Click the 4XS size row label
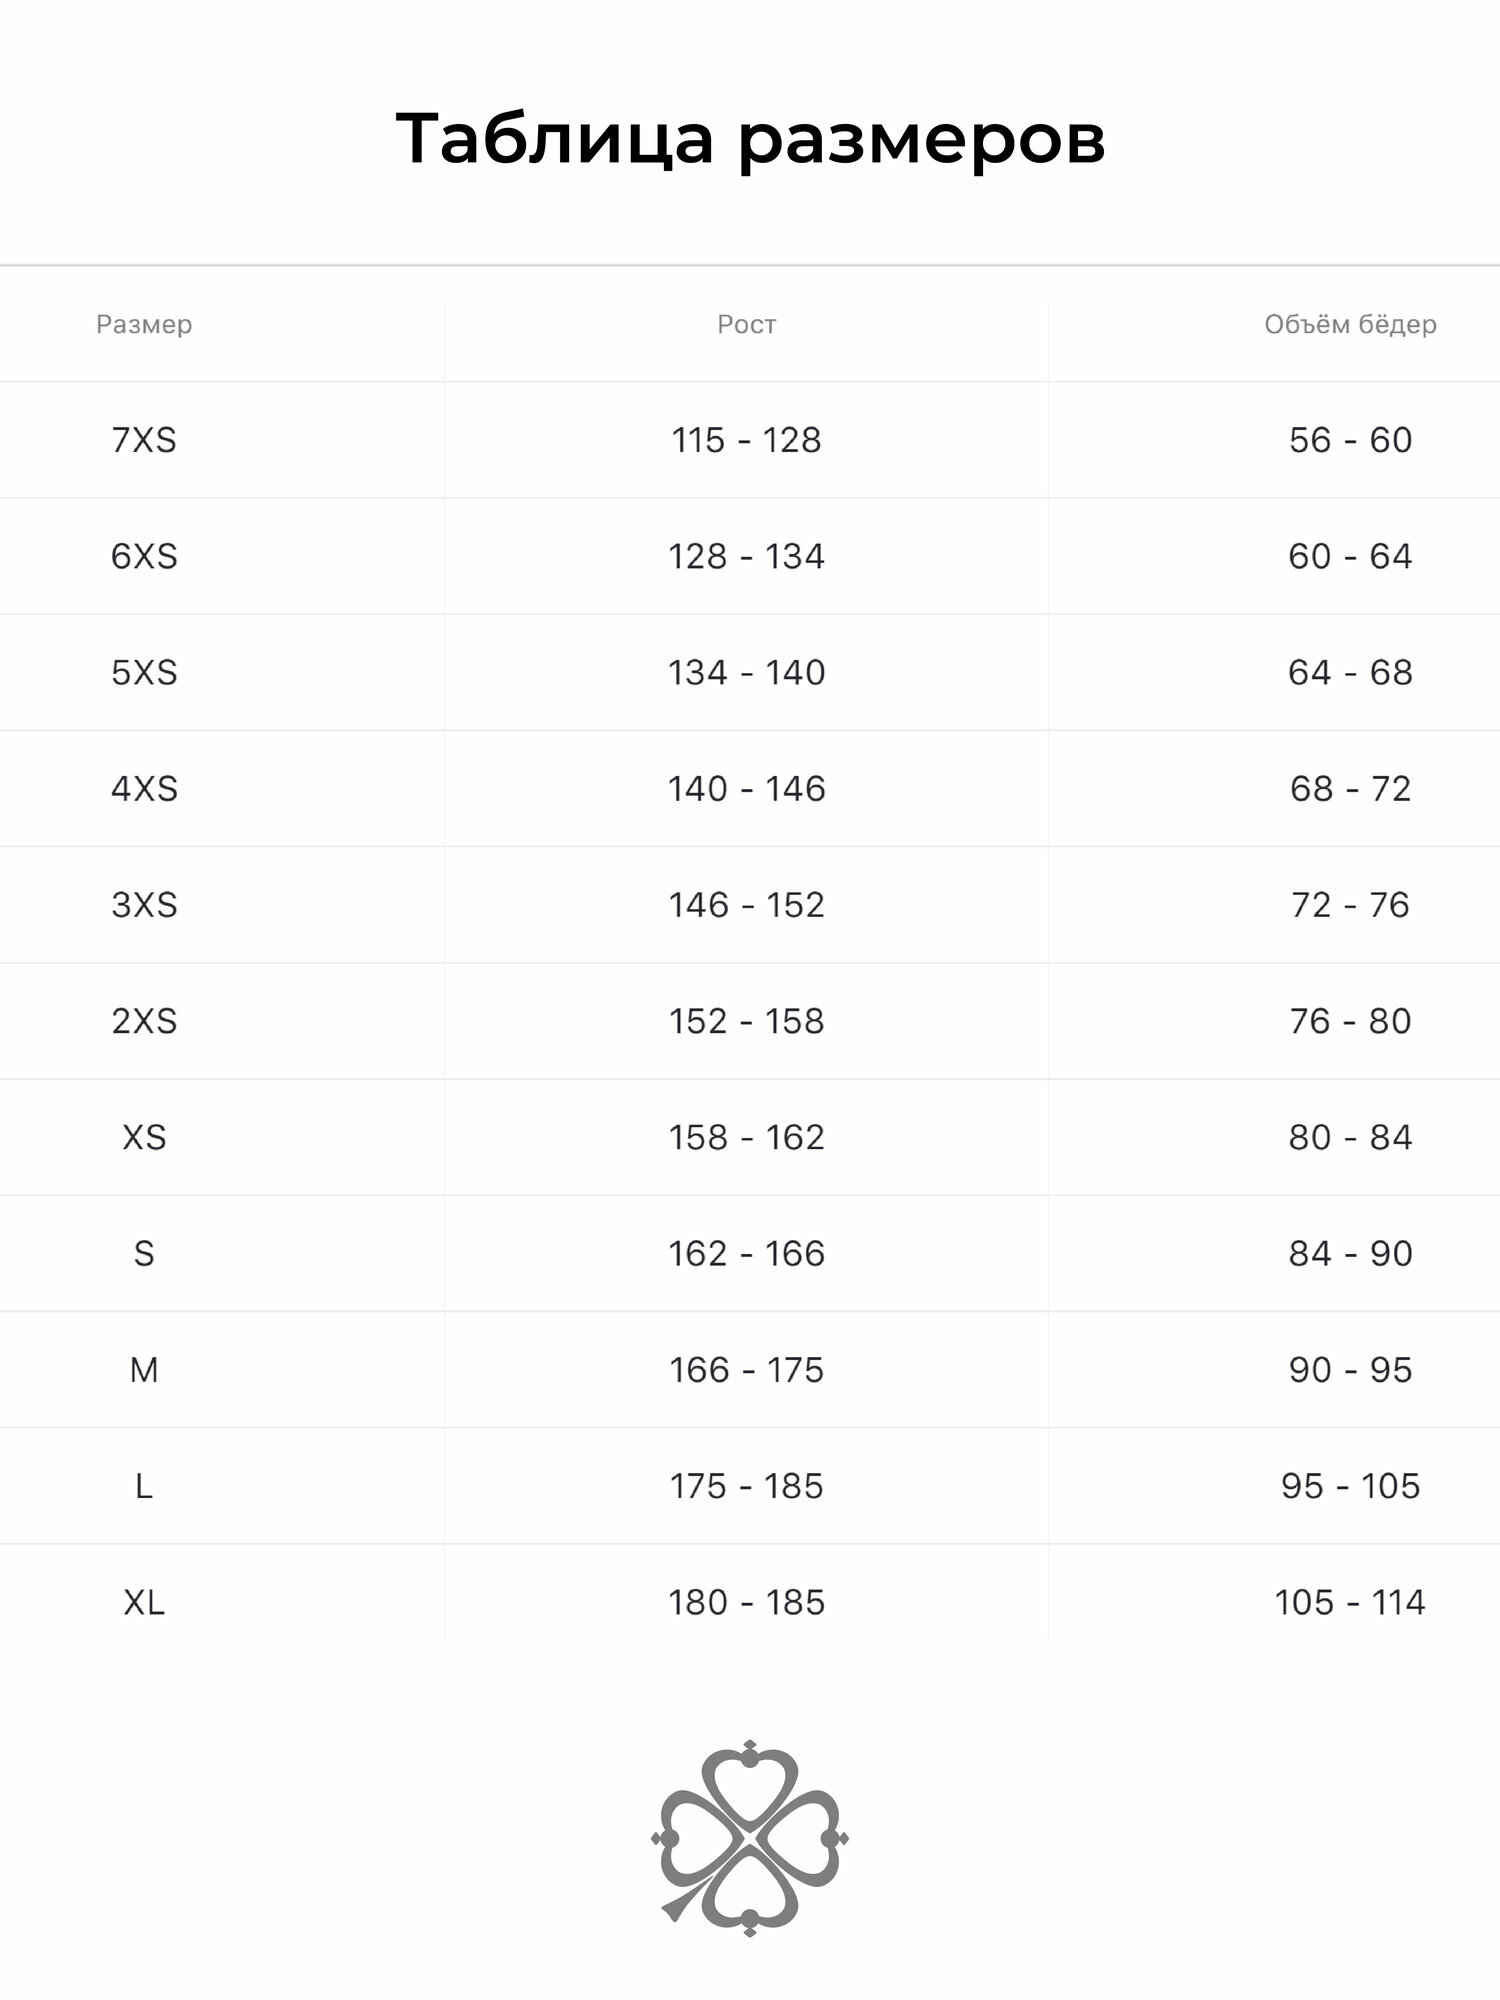Screen dimensions: 1500x2000 pyautogui.click(x=144, y=789)
